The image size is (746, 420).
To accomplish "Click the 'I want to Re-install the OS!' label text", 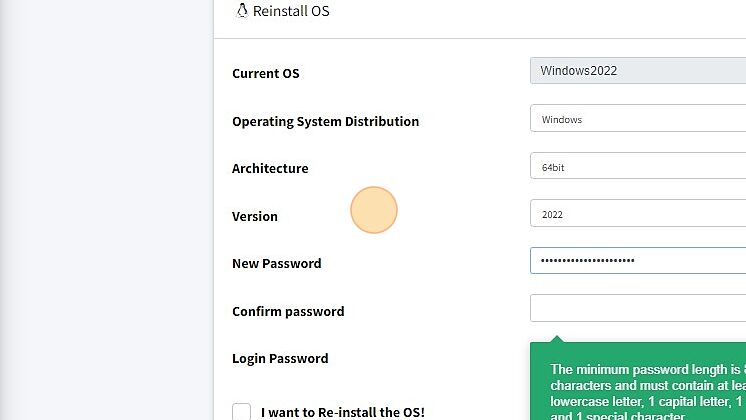I will coord(343,412).
